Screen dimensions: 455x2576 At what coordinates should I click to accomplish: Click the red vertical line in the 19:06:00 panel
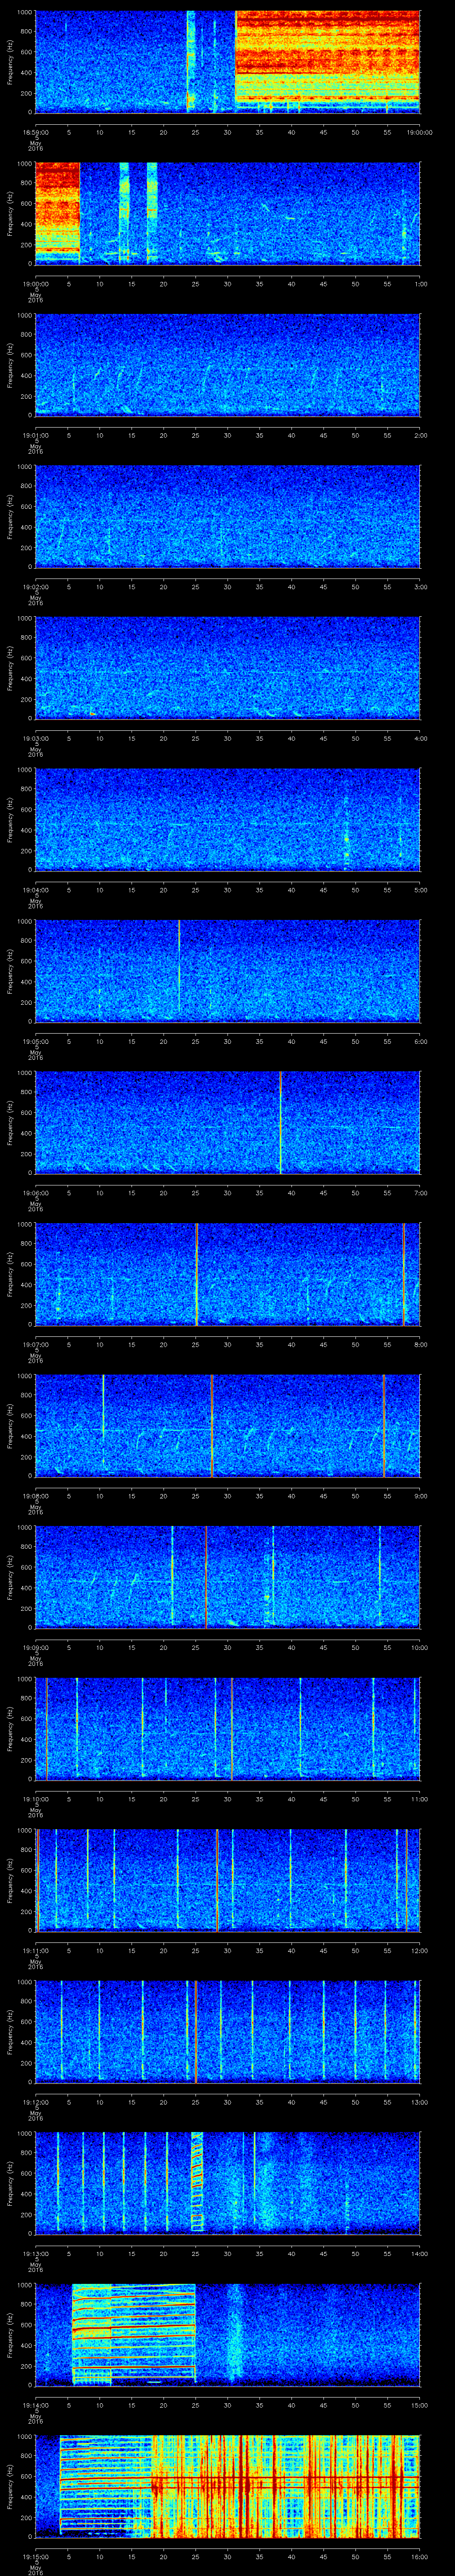click(280, 1122)
